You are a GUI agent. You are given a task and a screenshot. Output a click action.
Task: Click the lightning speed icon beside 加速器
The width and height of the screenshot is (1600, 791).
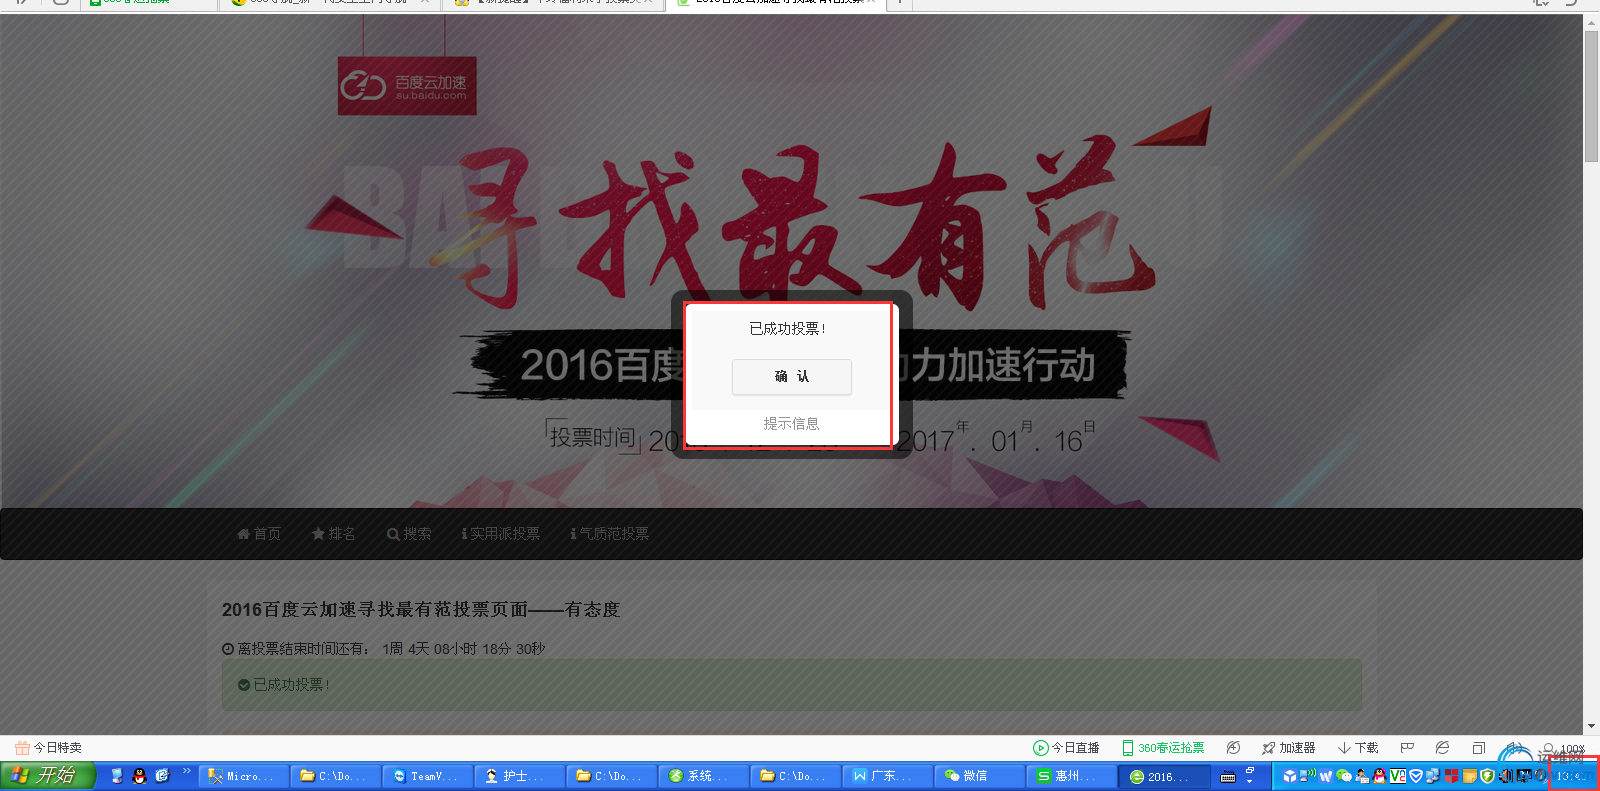[1234, 748]
